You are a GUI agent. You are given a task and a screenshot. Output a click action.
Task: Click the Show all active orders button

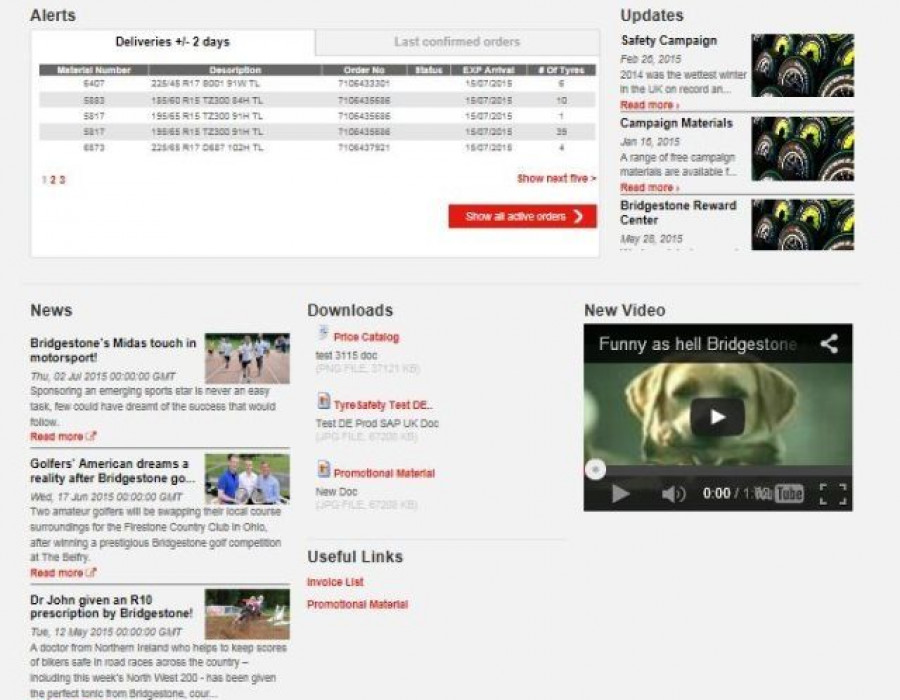click(x=522, y=216)
